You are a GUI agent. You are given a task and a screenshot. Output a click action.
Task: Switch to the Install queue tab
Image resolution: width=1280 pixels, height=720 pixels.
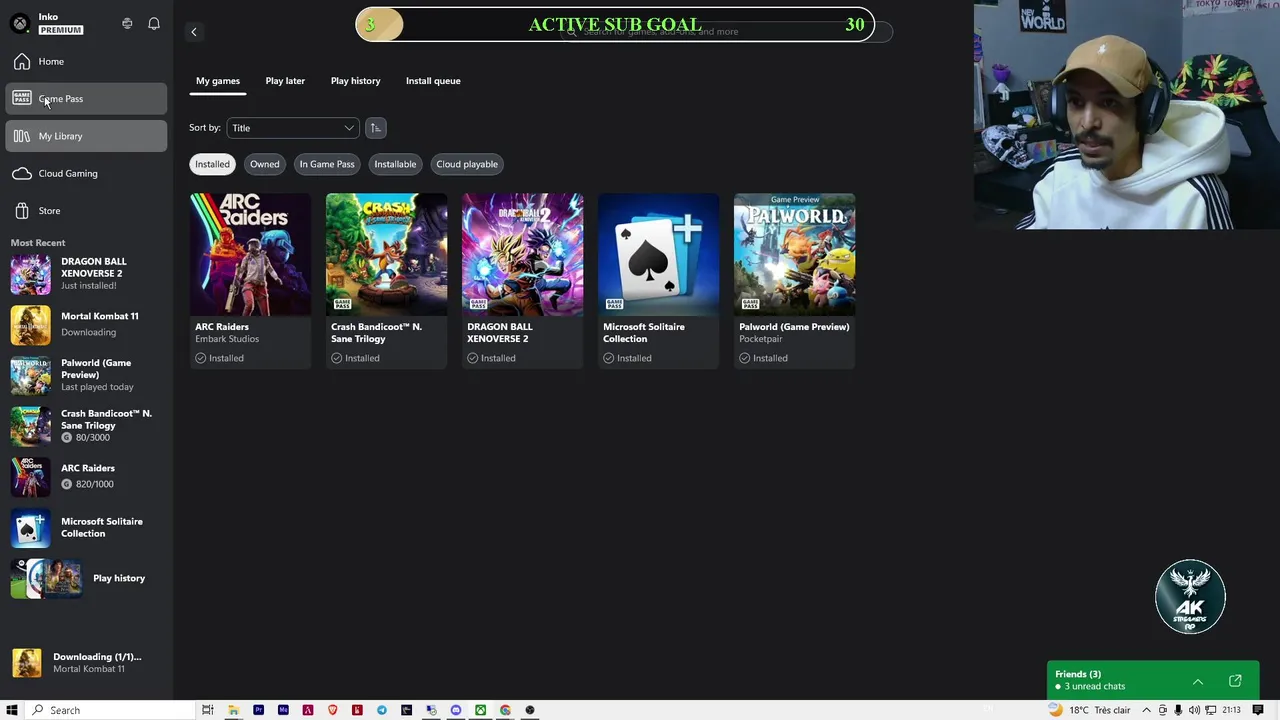coord(433,81)
